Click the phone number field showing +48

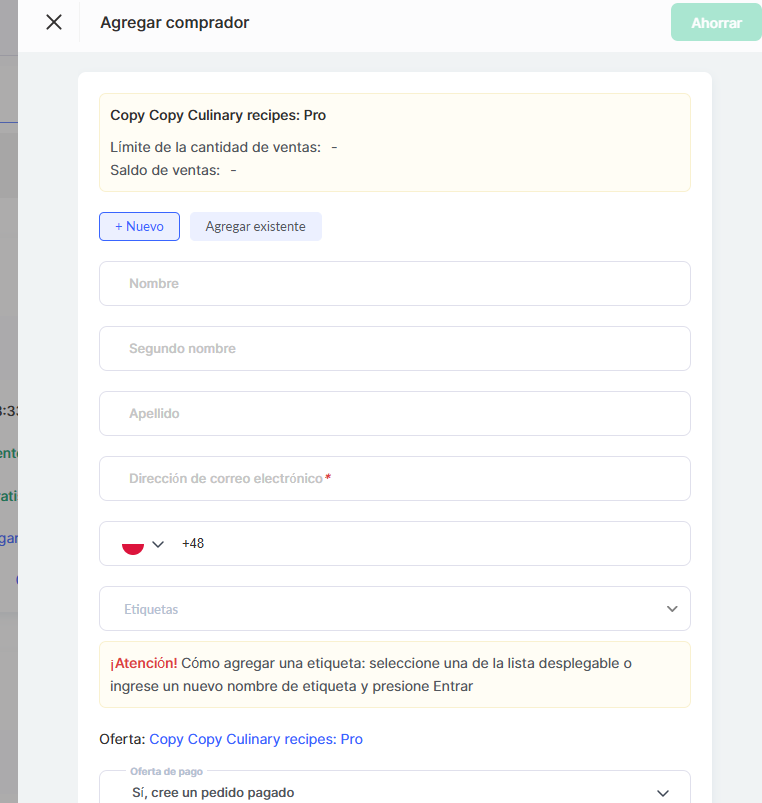pyautogui.click(x=430, y=544)
